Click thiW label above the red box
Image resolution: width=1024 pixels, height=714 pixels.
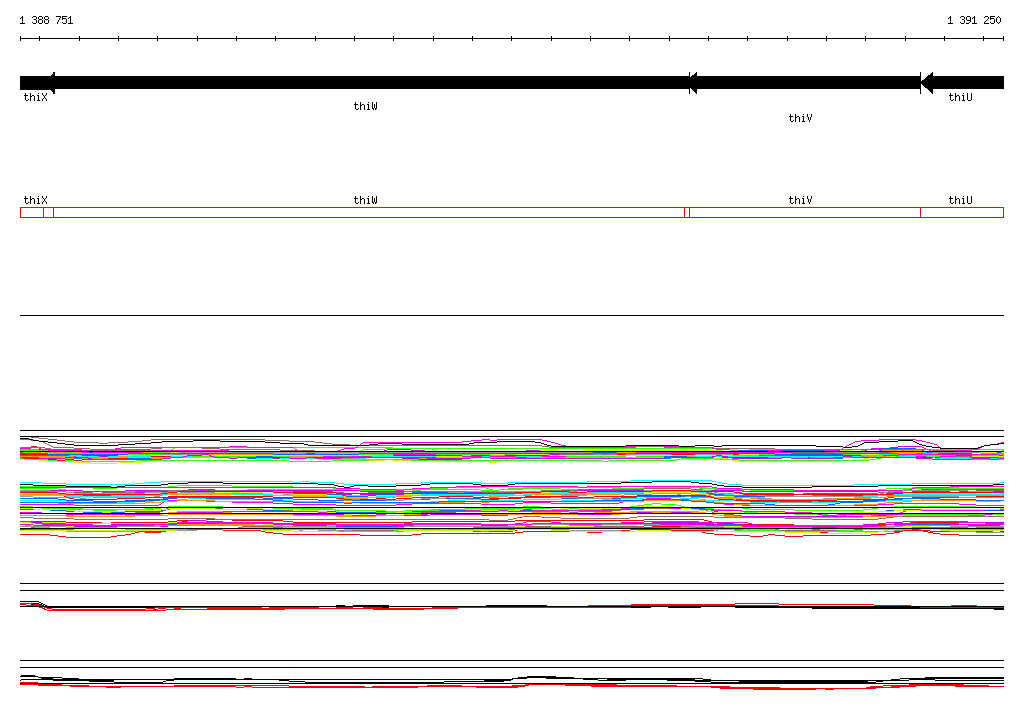pyautogui.click(x=365, y=200)
